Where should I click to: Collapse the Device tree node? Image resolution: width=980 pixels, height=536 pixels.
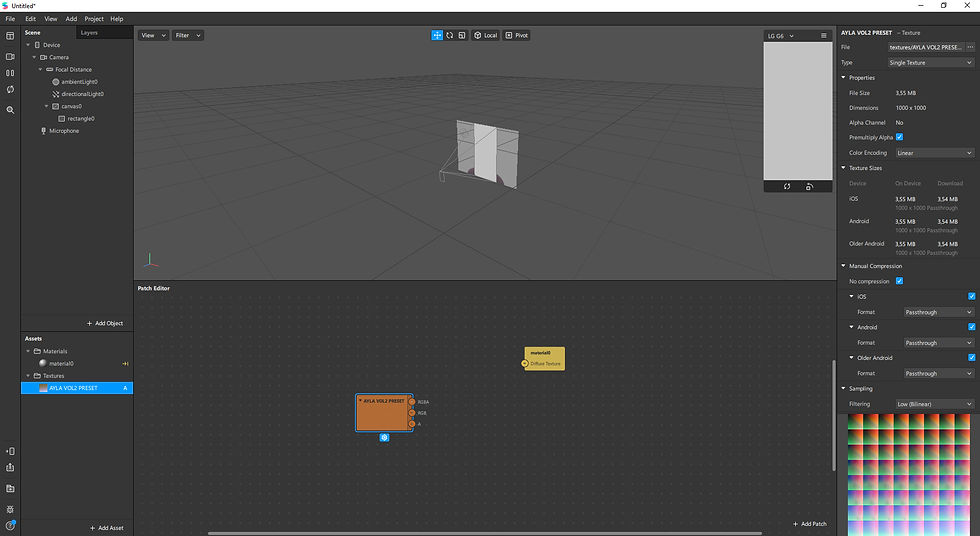(28, 45)
